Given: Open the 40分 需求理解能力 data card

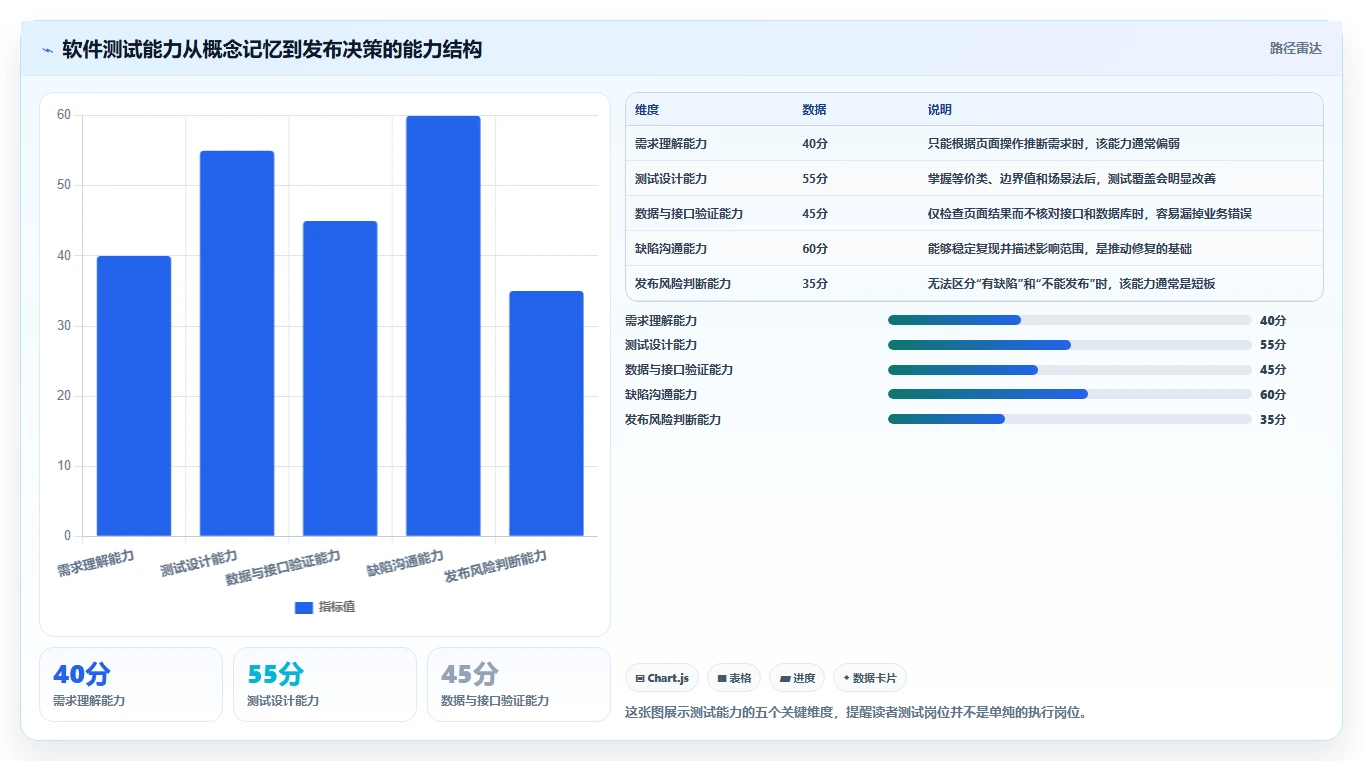Looking at the screenshot, I should tap(131, 684).
